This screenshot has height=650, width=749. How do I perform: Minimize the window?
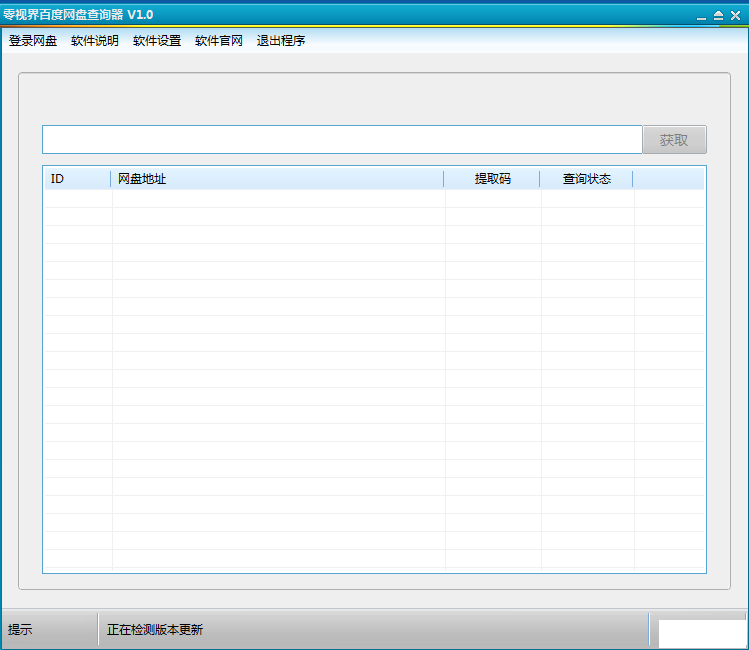pyautogui.click(x=701, y=16)
